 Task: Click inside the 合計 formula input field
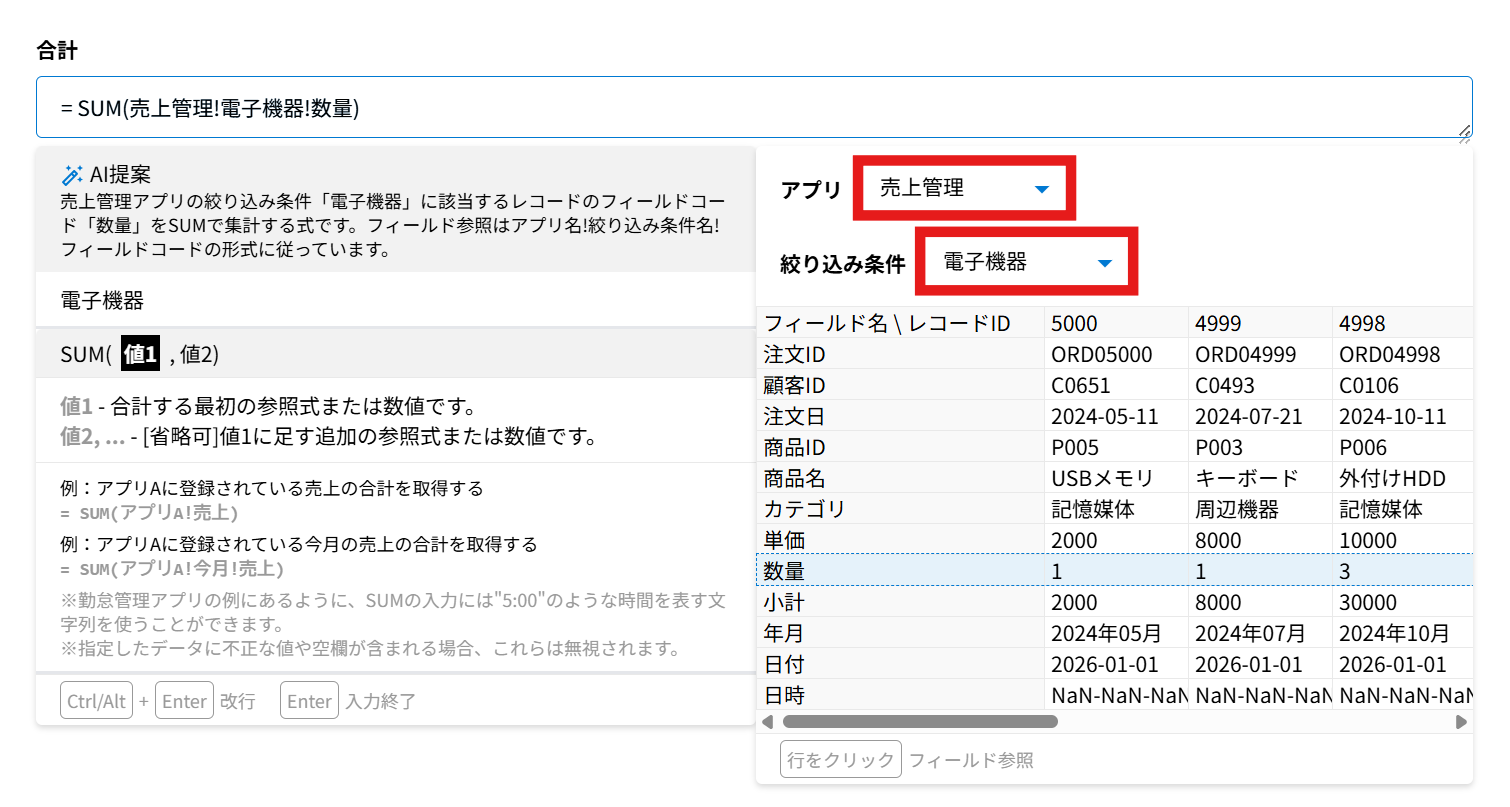(753, 108)
